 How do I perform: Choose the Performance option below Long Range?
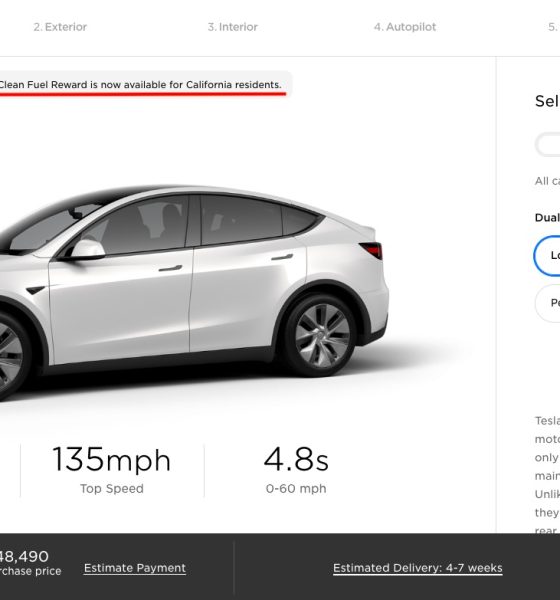point(548,303)
